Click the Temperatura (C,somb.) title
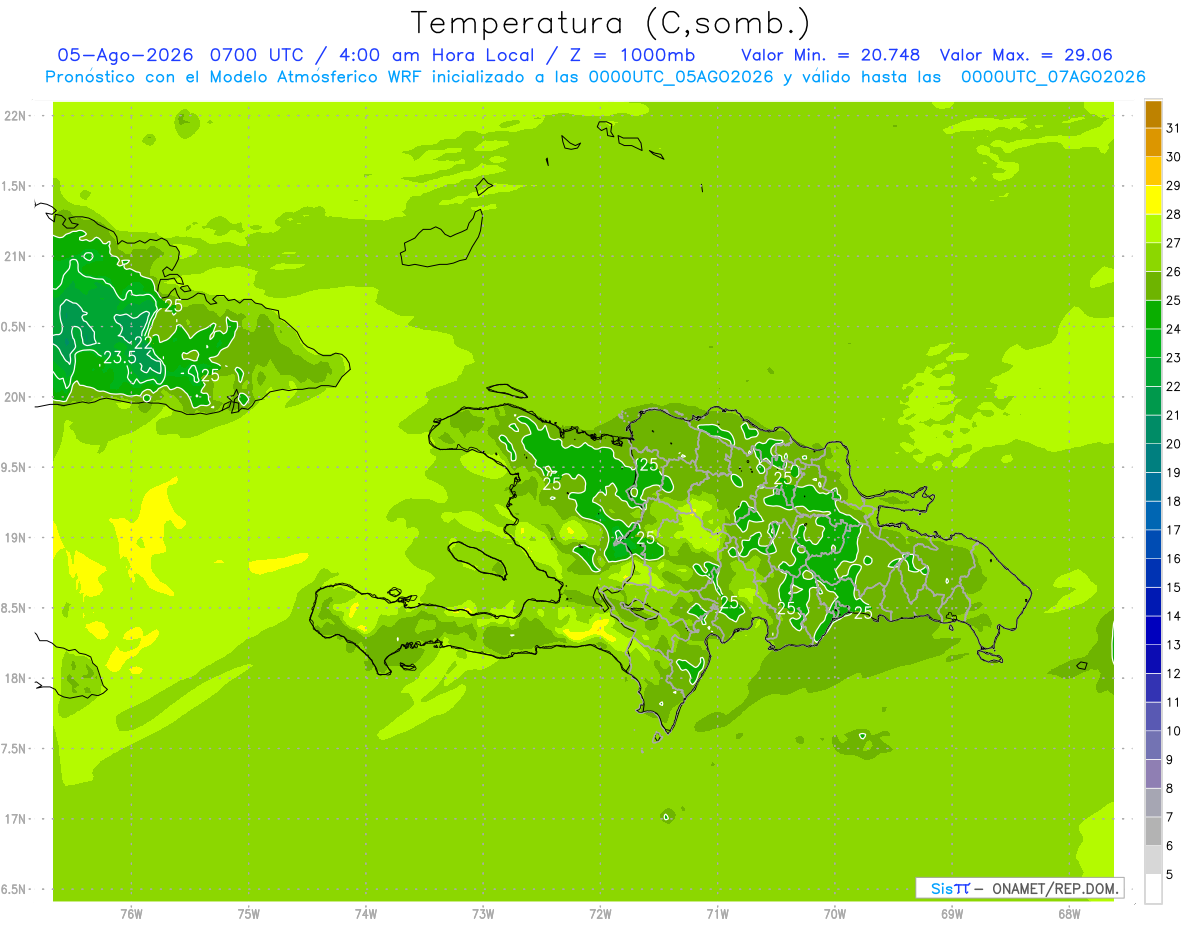 [x=611, y=23]
